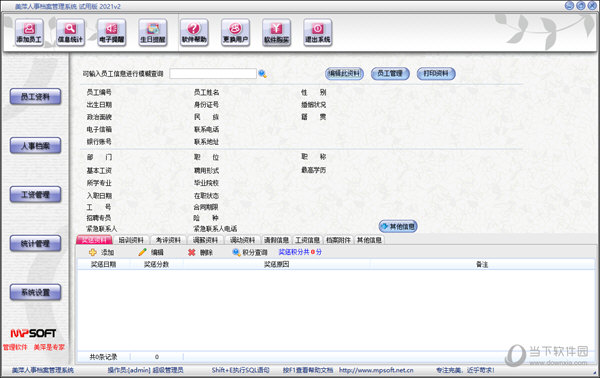The height and width of the screenshot is (378, 600).
Task: Click the 员工姓名 field label
Action: (x=207, y=92)
